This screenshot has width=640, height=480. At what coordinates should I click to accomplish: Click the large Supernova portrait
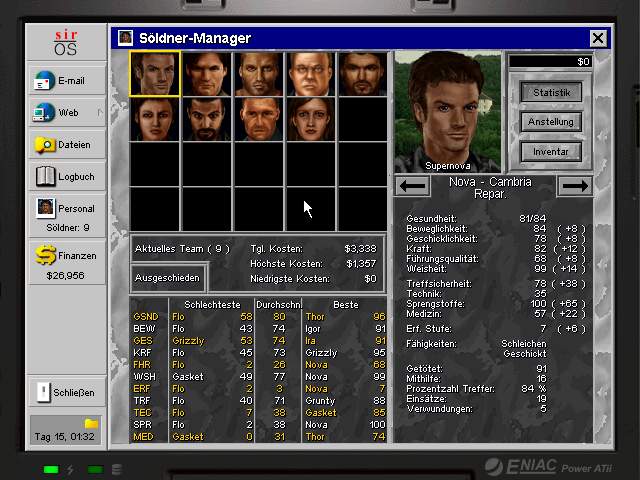[x=447, y=112]
